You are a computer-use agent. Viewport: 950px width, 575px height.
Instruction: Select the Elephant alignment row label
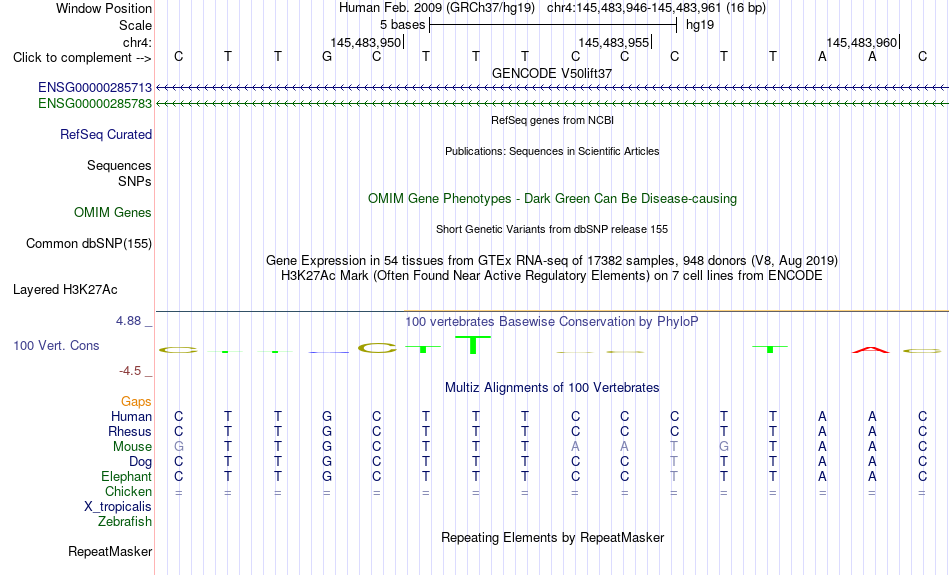click(x=127, y=476)
